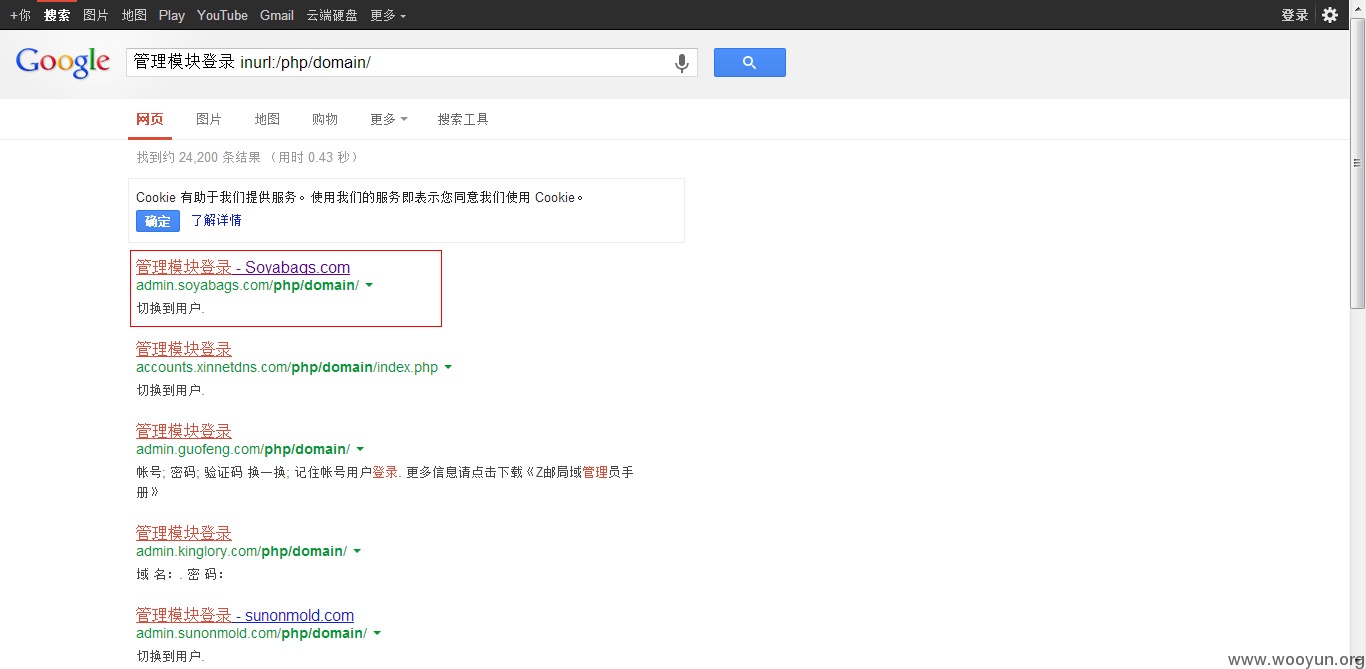Click the admin.kinglory.com/php/domain/ URL text
The width and height of the screenshot is (1366, 669).
click(x=241, y=551)
